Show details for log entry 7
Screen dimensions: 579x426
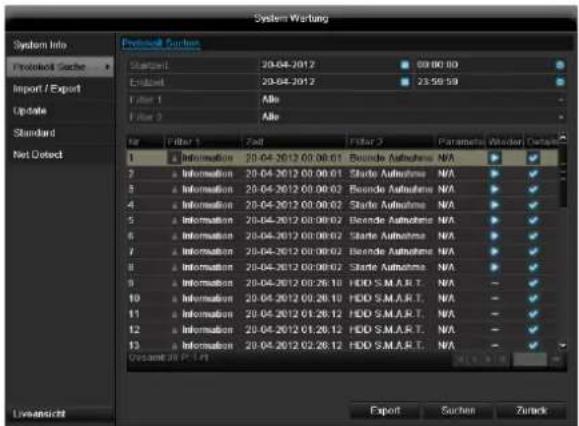tap(533, 252)
